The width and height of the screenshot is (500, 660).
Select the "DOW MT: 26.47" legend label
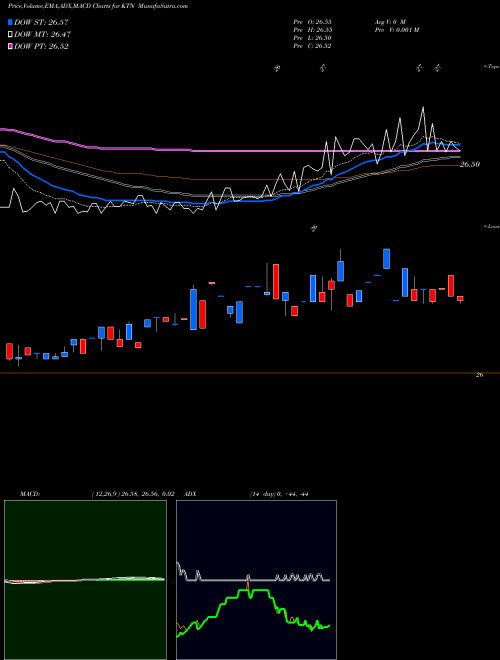coord(42,35)
